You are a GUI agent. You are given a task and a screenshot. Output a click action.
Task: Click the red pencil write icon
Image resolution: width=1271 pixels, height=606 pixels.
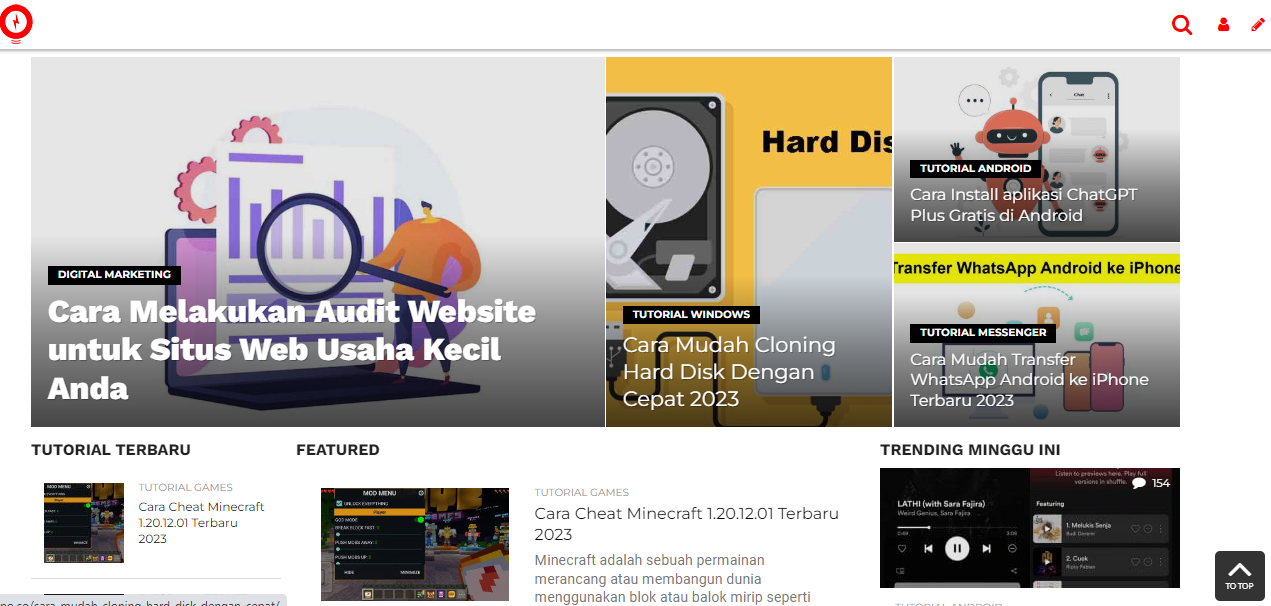click(x=1258, y=25)
